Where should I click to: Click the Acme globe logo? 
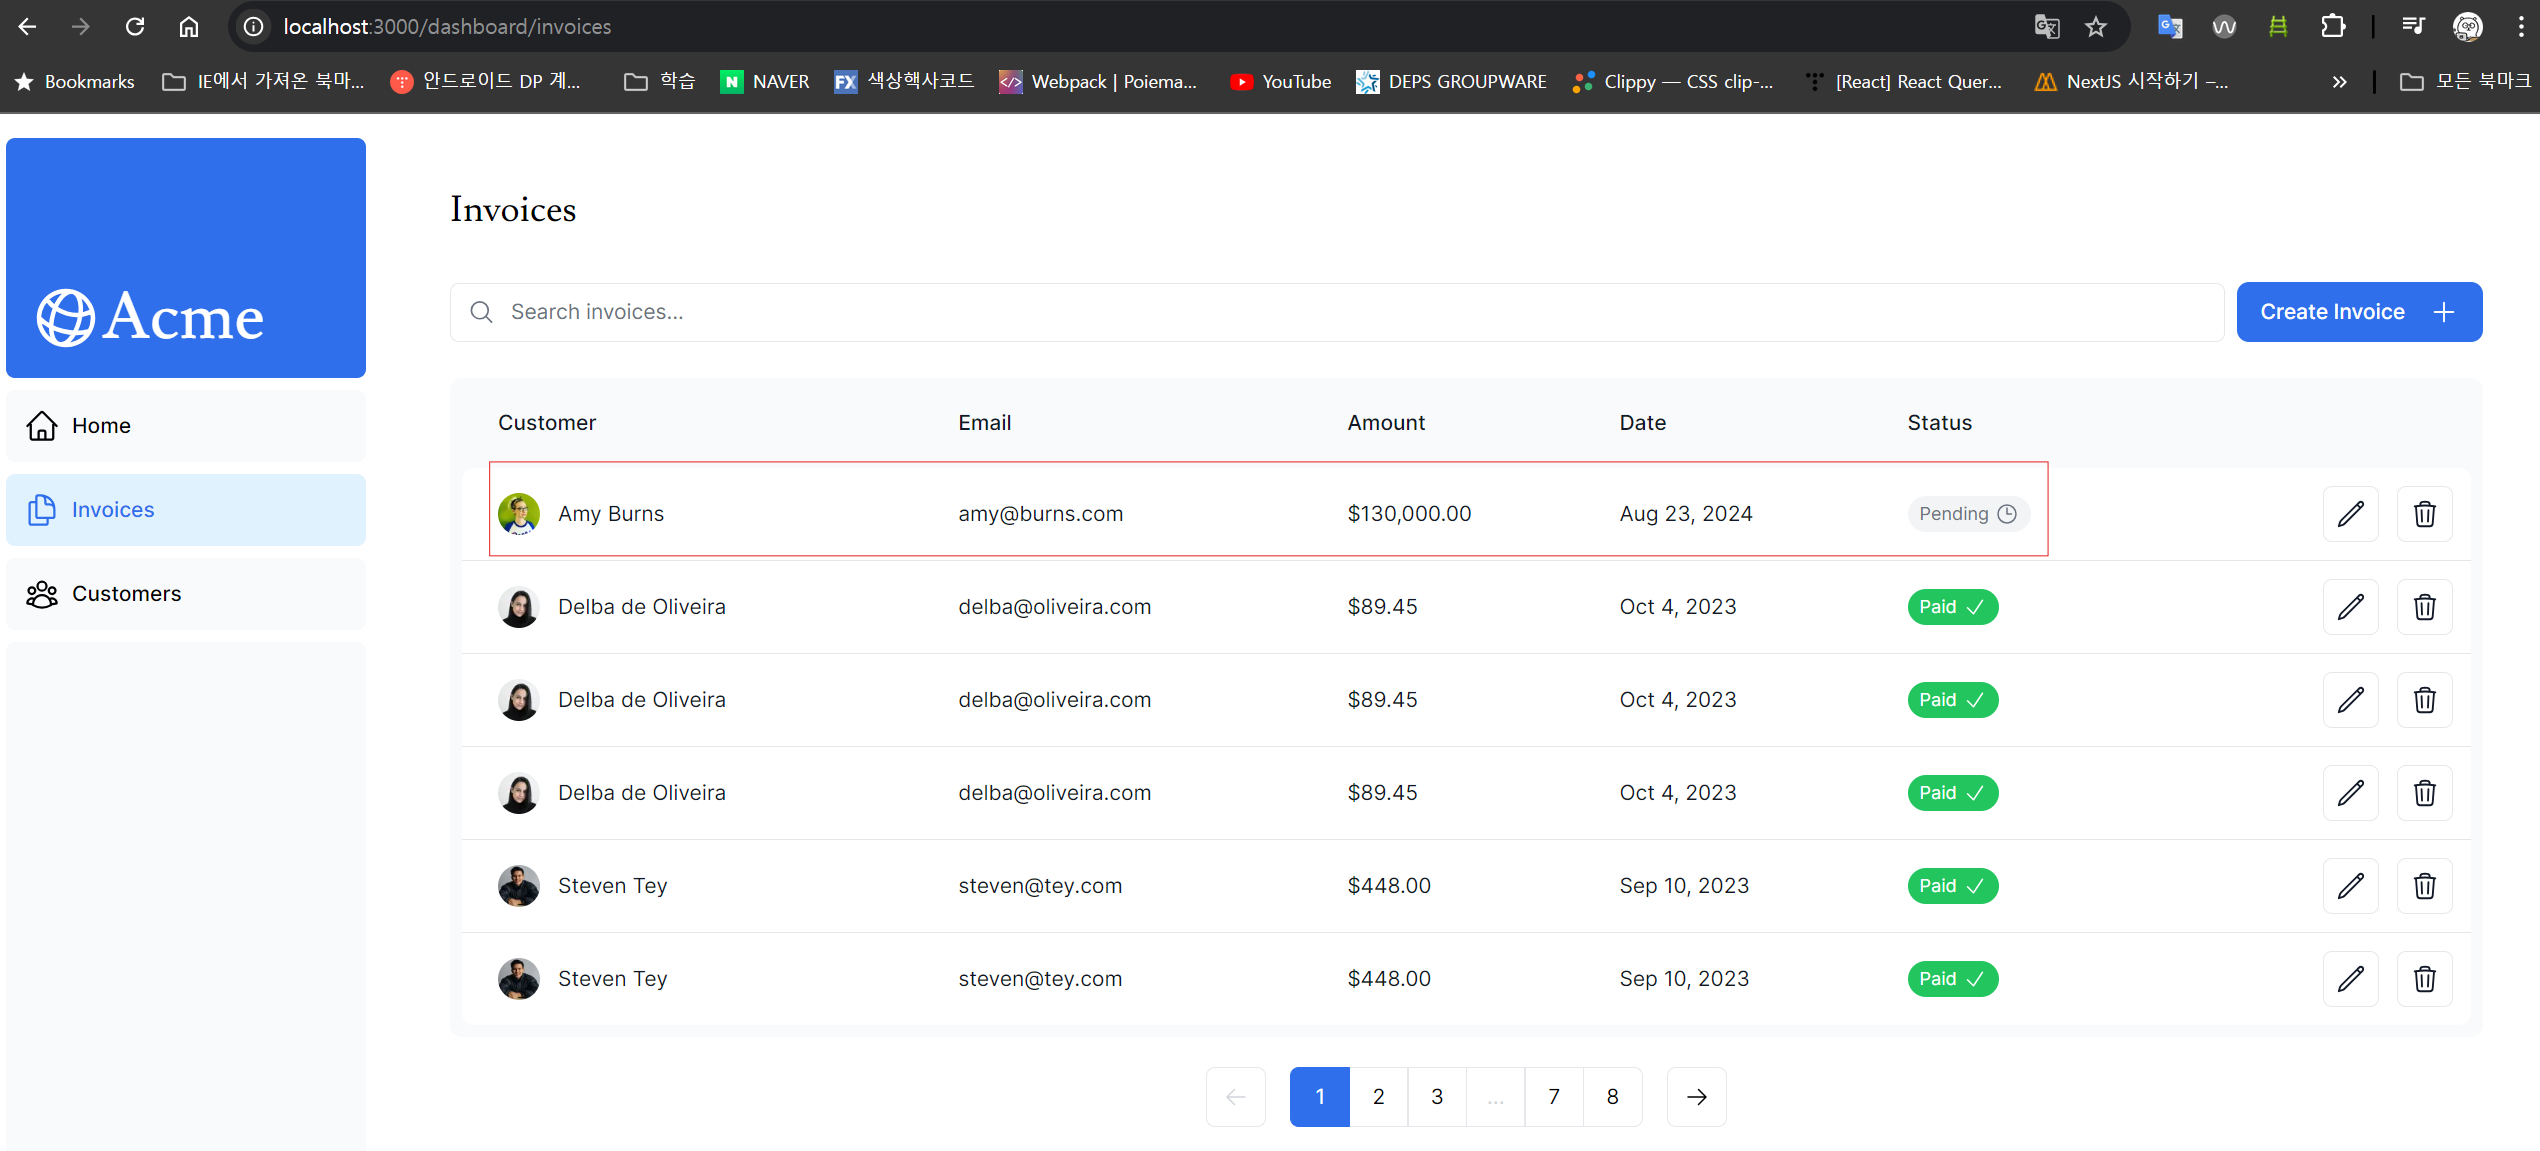click(66, 318)
